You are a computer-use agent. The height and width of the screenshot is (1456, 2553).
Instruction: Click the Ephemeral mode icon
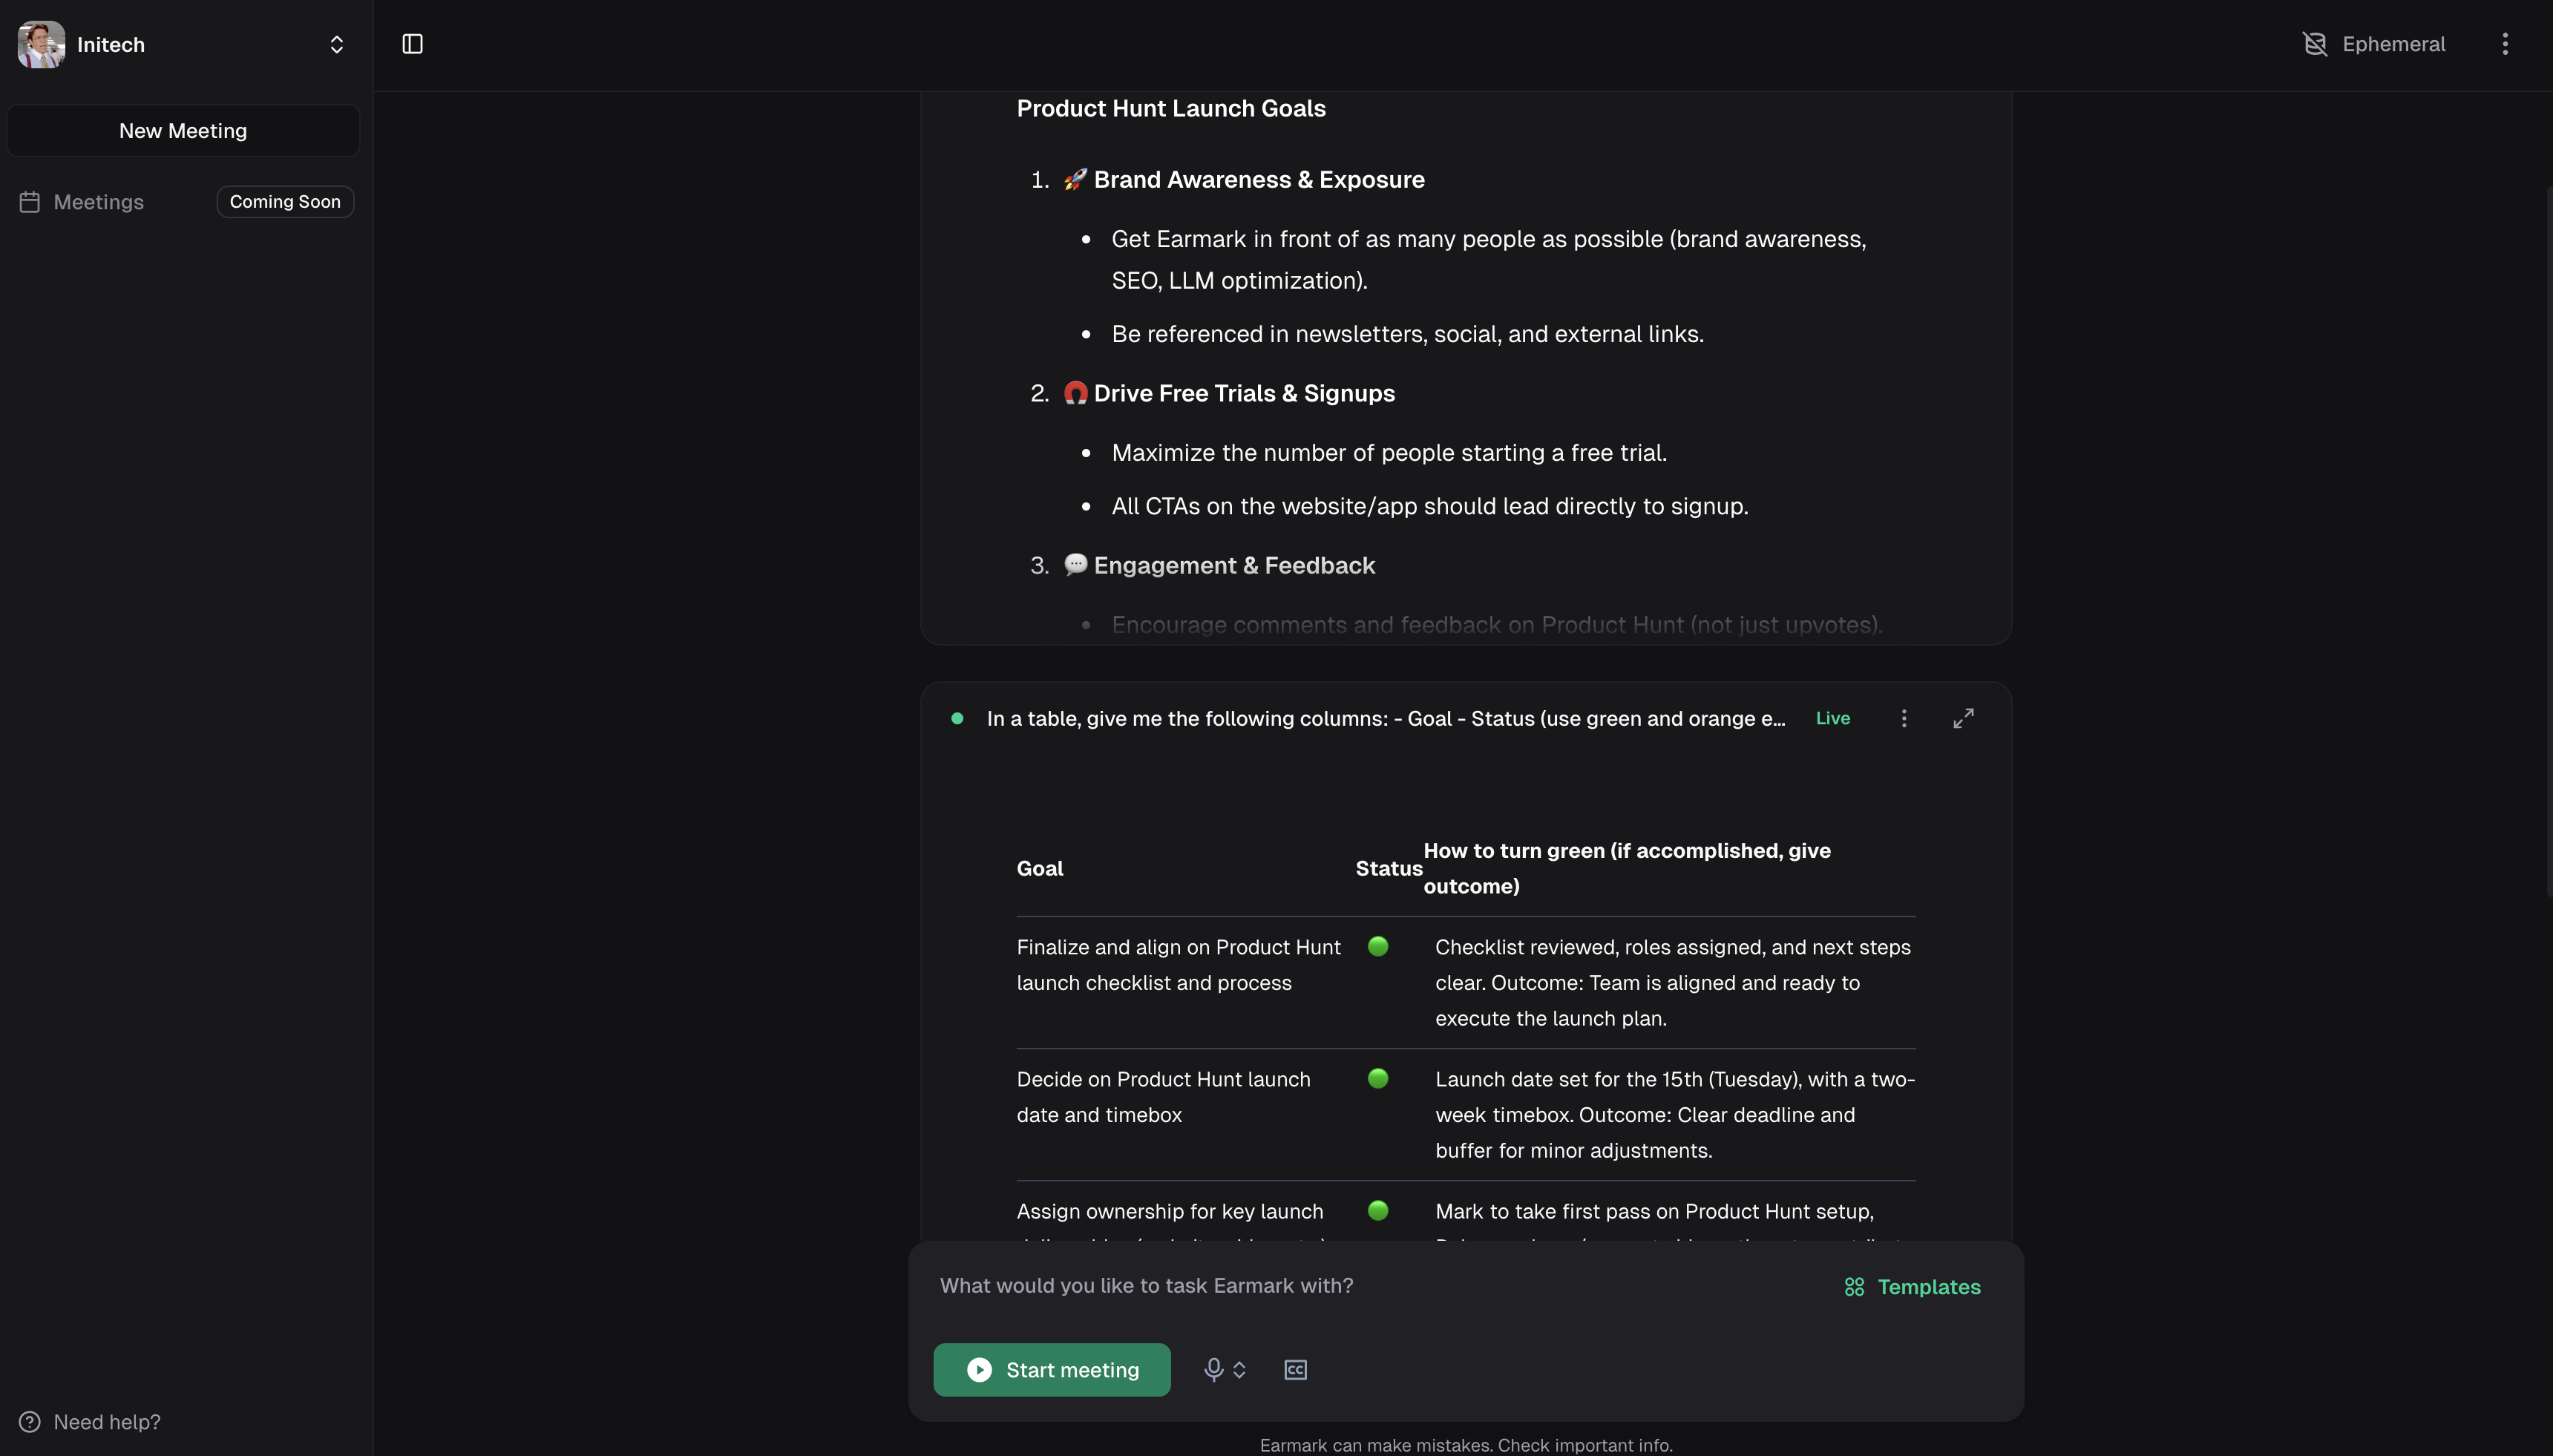(x=2314, y=44)
